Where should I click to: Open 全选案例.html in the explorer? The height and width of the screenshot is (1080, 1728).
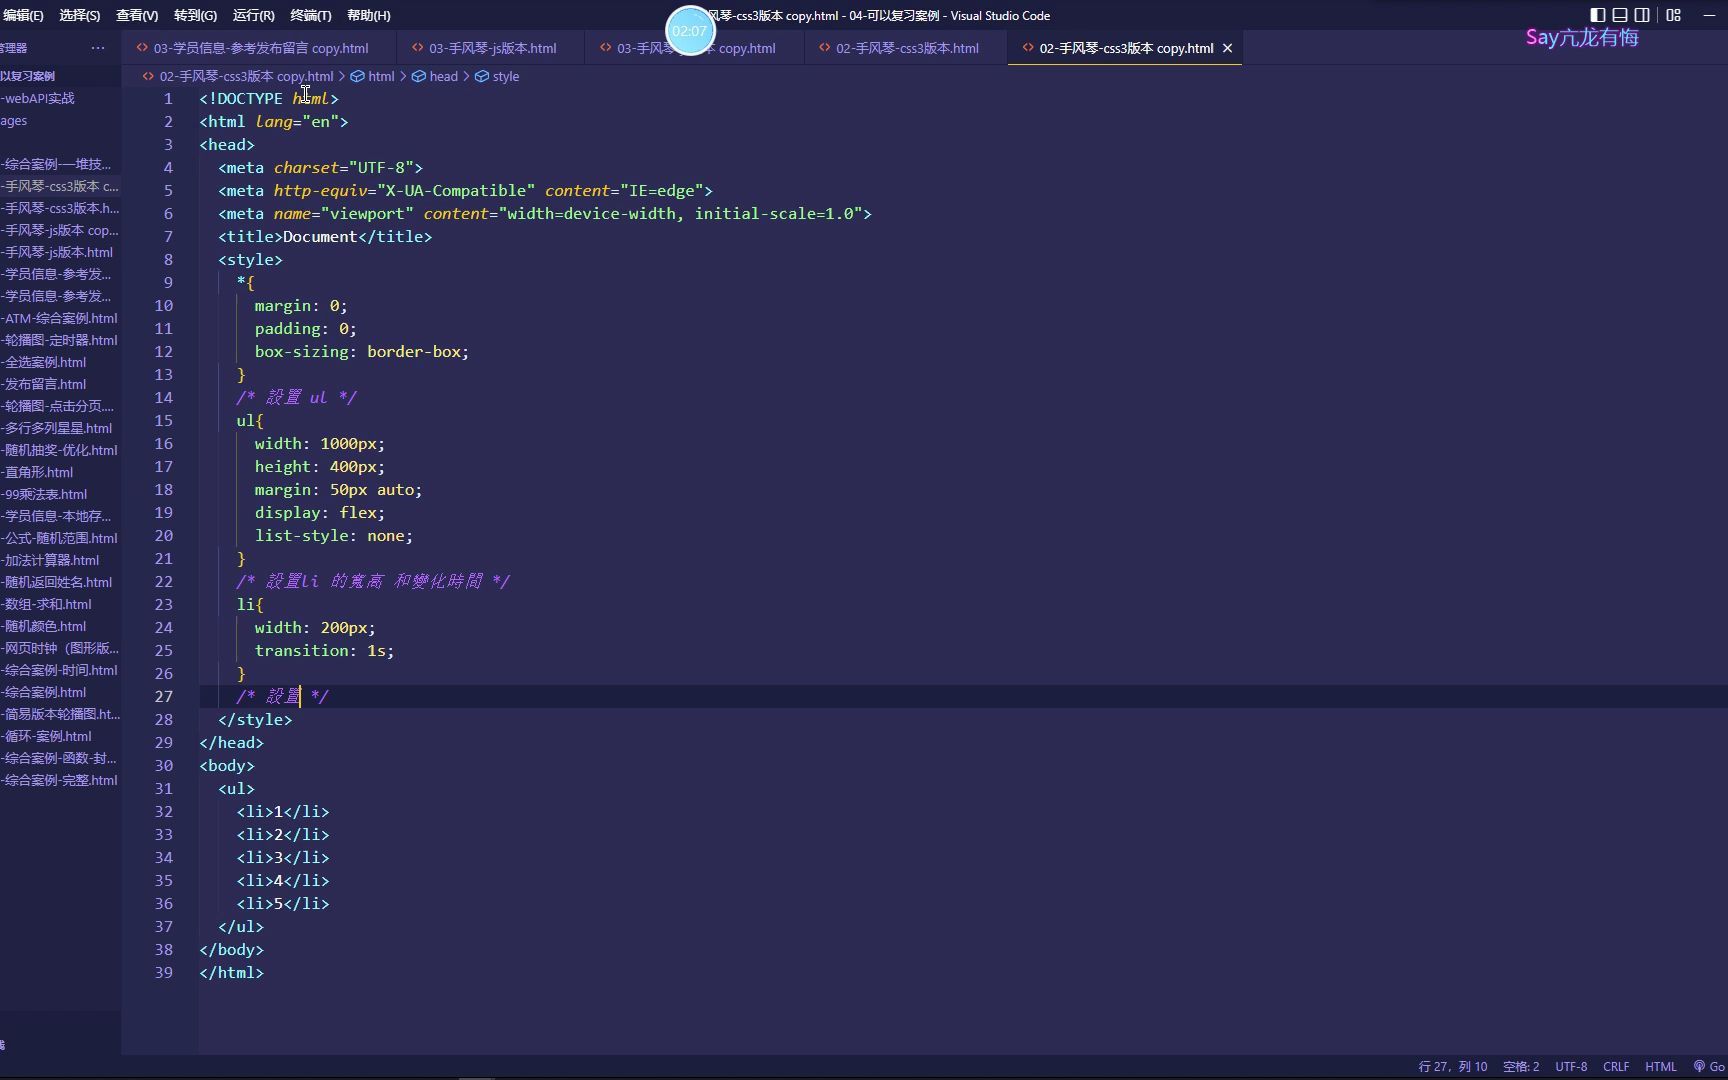(x=60, y=362)
